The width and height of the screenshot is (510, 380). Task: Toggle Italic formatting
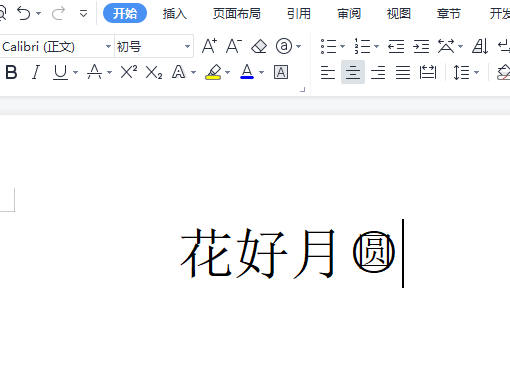click(36, 72)
